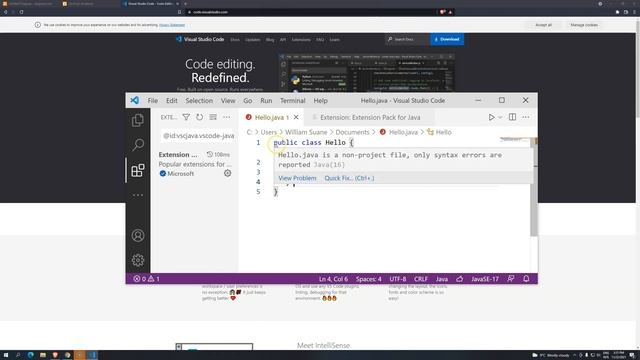
Task: Click View Problem in the hover popup
Action: (297, 178)
